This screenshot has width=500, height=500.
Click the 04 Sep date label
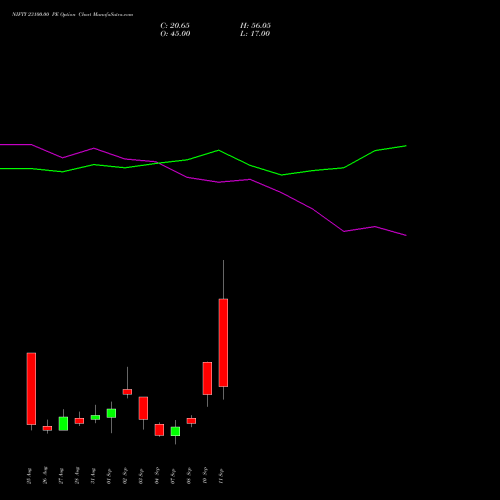pyautogui.click(x=157, y=476)
